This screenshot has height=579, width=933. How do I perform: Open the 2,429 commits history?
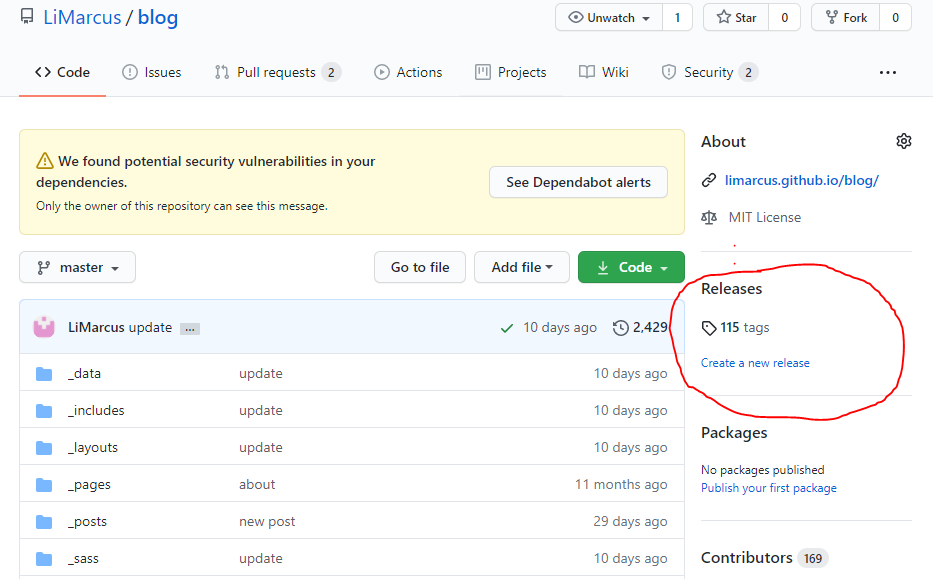tap(640, 327)
